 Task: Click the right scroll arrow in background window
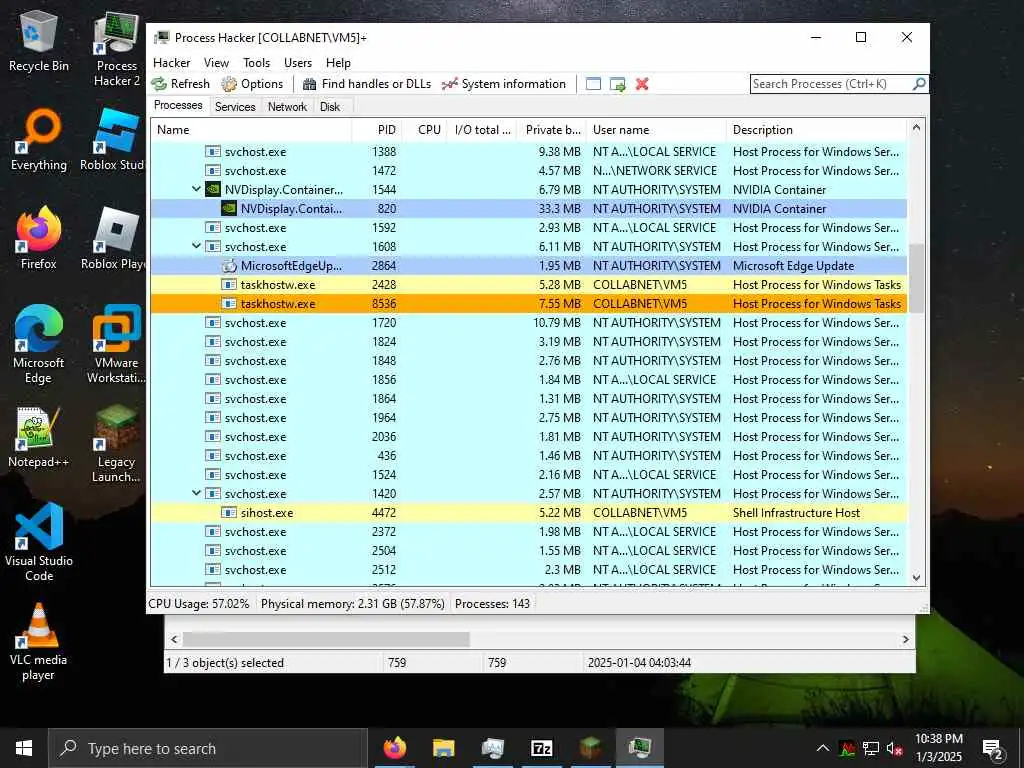[906, 639]
